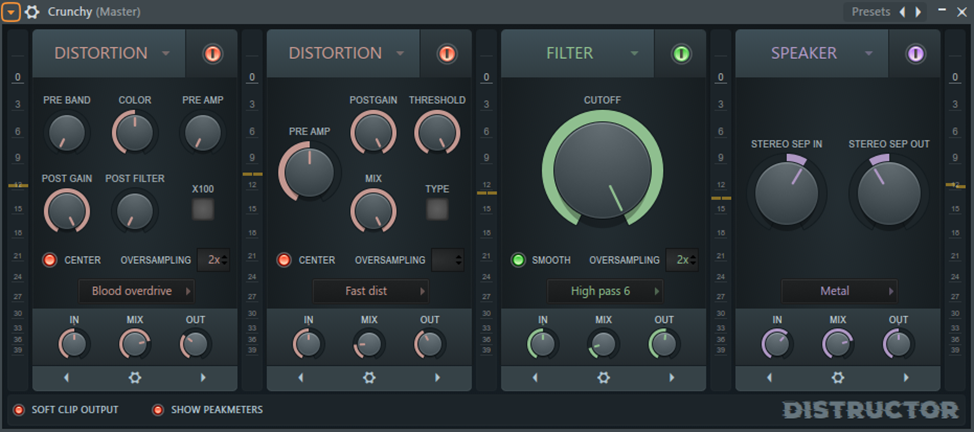Image resolution: width=974 pixels, height=432 pixels.
Task: Click IN knob of Speaker module
Action: pos(777,344)
